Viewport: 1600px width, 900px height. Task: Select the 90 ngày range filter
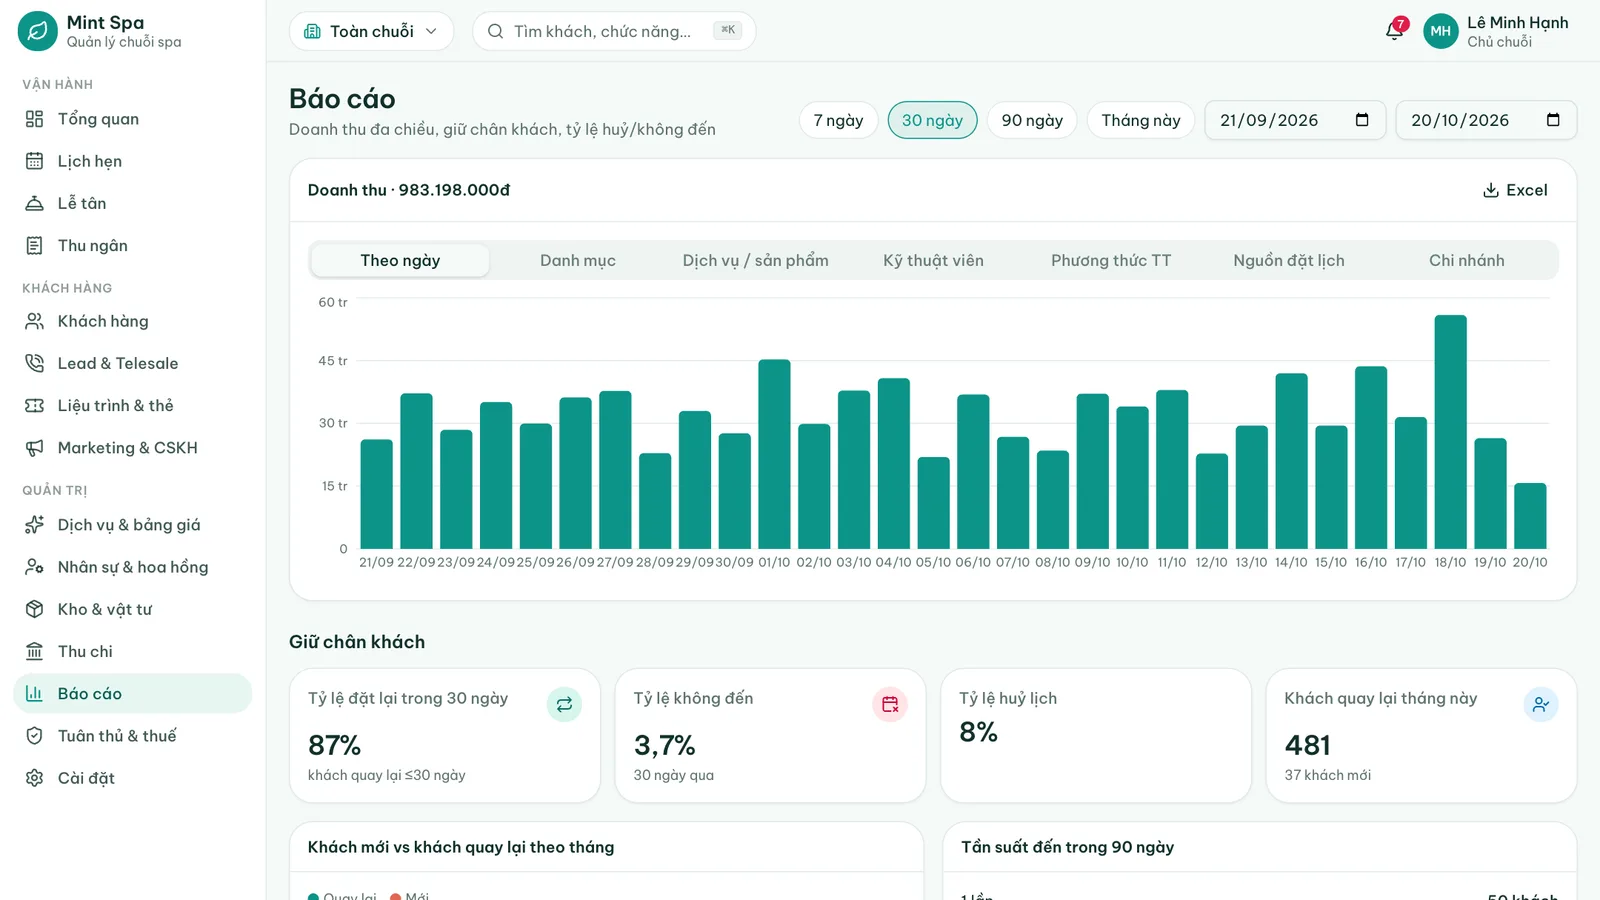pyautogui.click(x=1032, y=120)
